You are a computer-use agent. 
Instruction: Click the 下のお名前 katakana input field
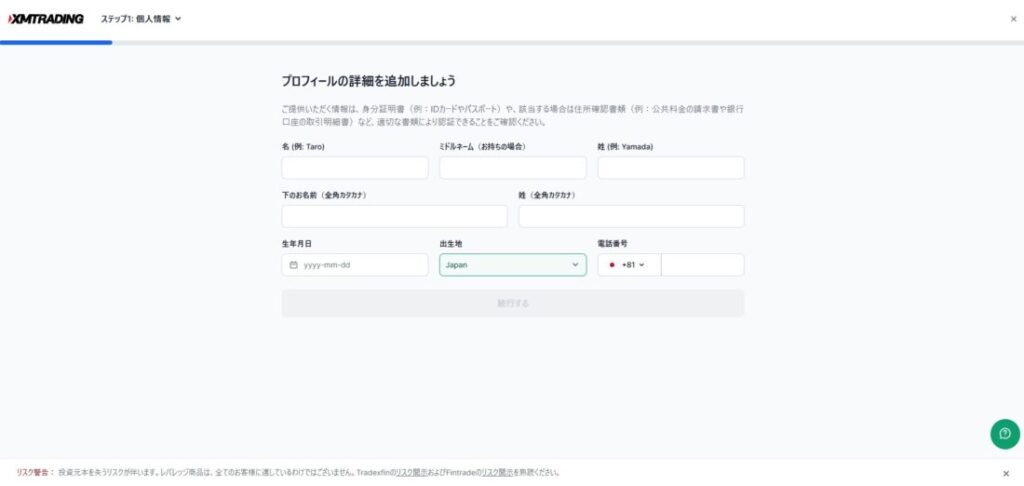click(394, 216)
